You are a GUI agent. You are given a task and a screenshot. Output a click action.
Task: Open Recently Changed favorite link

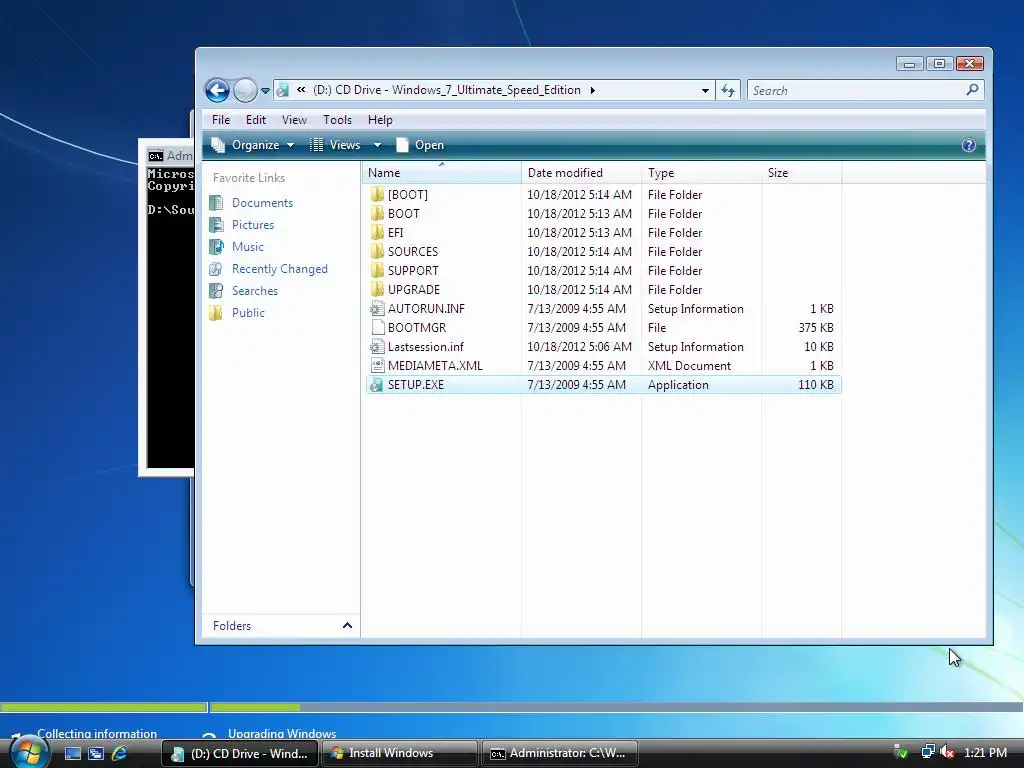[x=280, y=269]
